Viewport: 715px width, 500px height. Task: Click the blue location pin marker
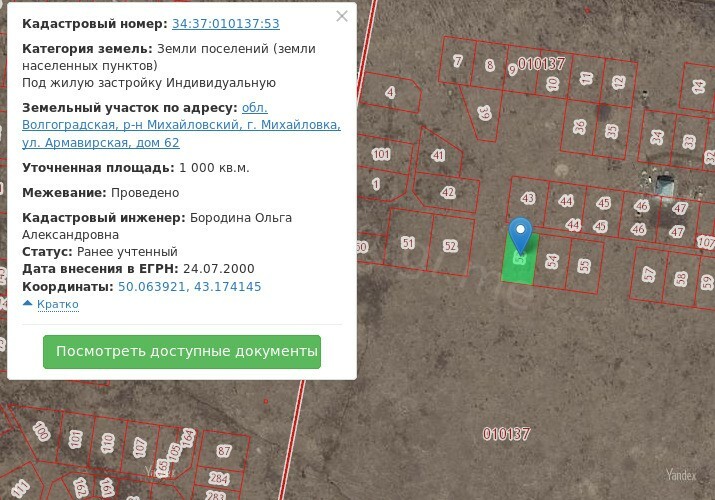(520, 234)
